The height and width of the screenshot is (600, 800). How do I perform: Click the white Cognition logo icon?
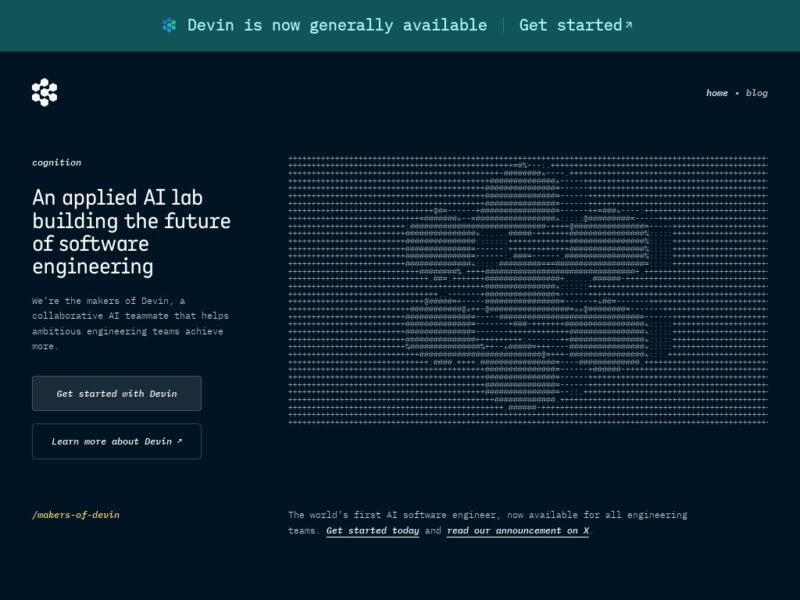point(44,92)
